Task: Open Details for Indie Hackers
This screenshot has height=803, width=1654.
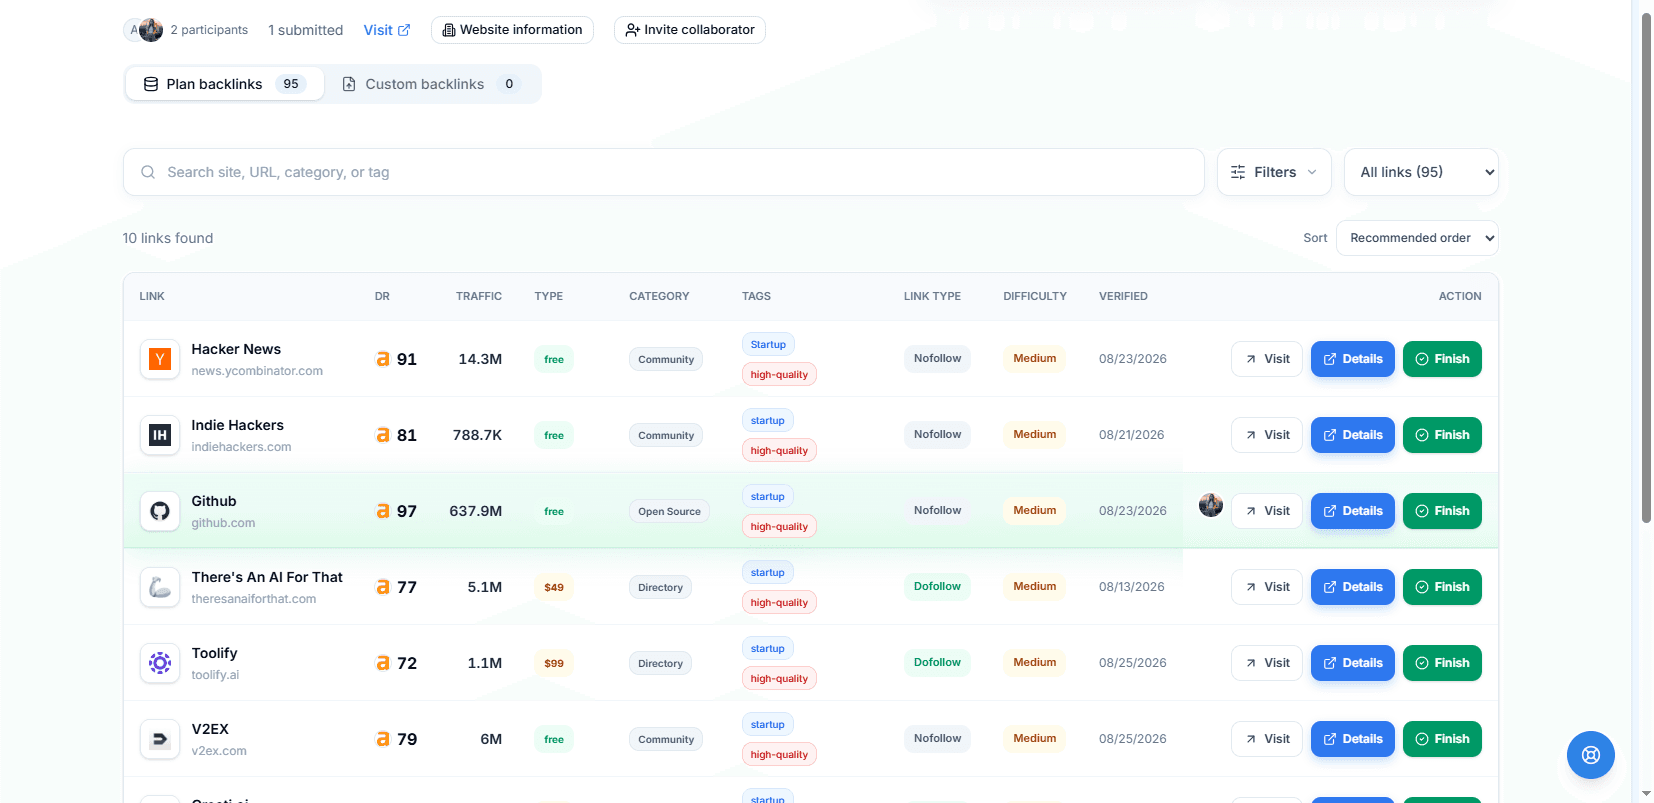Action: (1353, 435)
